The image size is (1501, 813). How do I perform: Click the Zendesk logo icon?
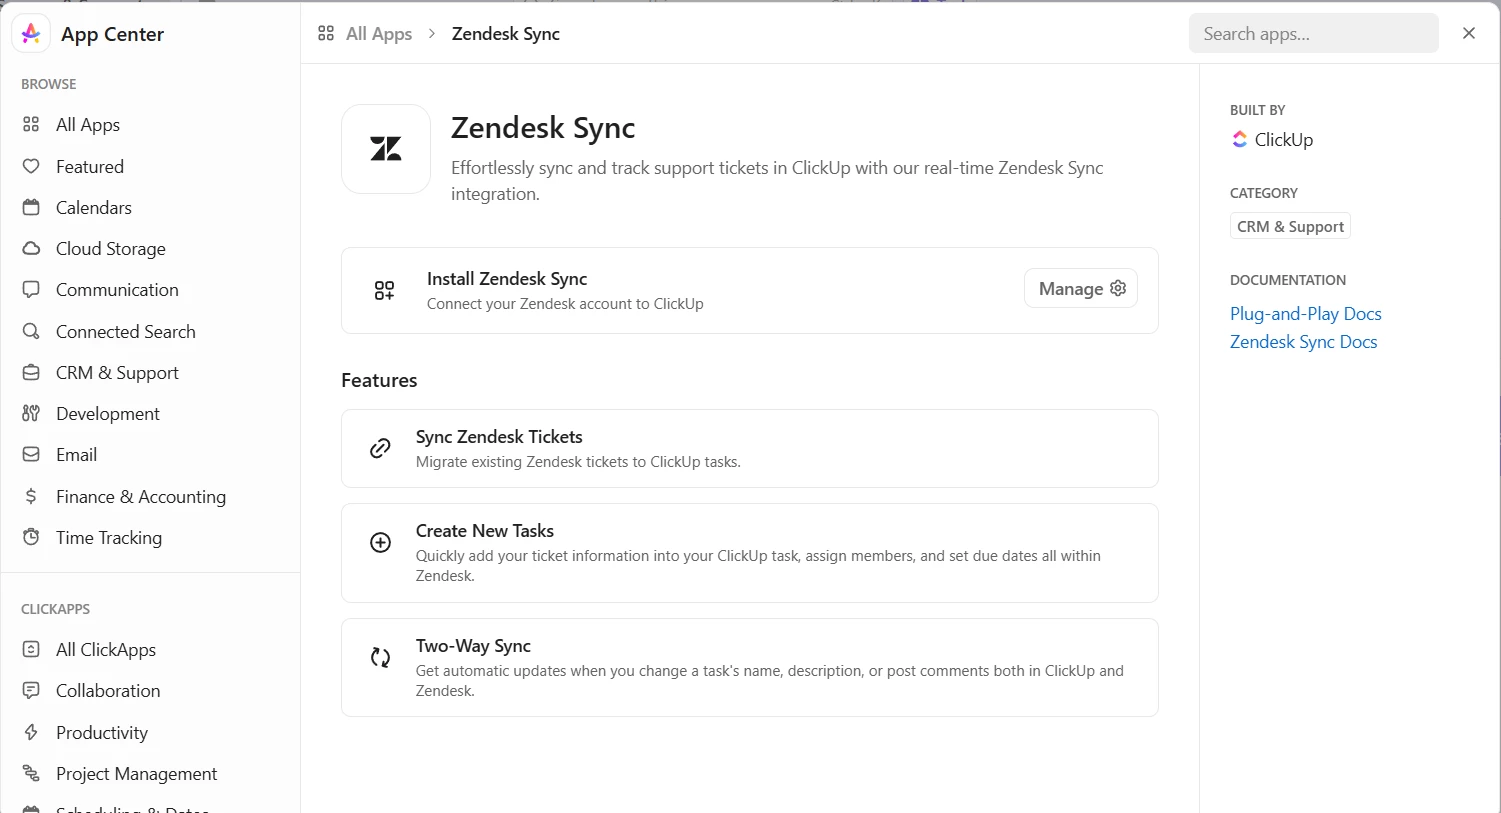click(386, 149)
